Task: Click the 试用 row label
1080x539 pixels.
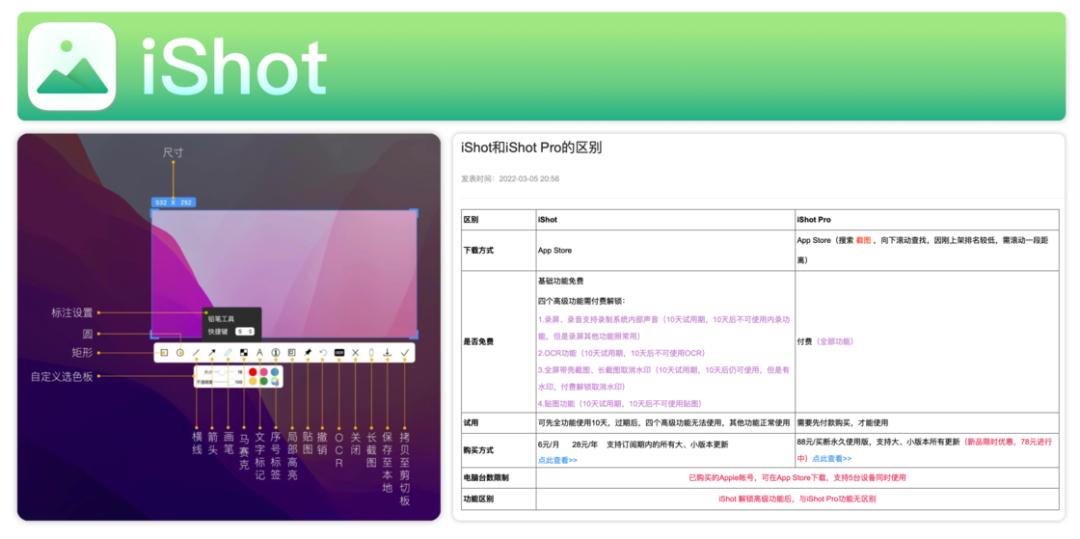Action: [x=471, y=423]
